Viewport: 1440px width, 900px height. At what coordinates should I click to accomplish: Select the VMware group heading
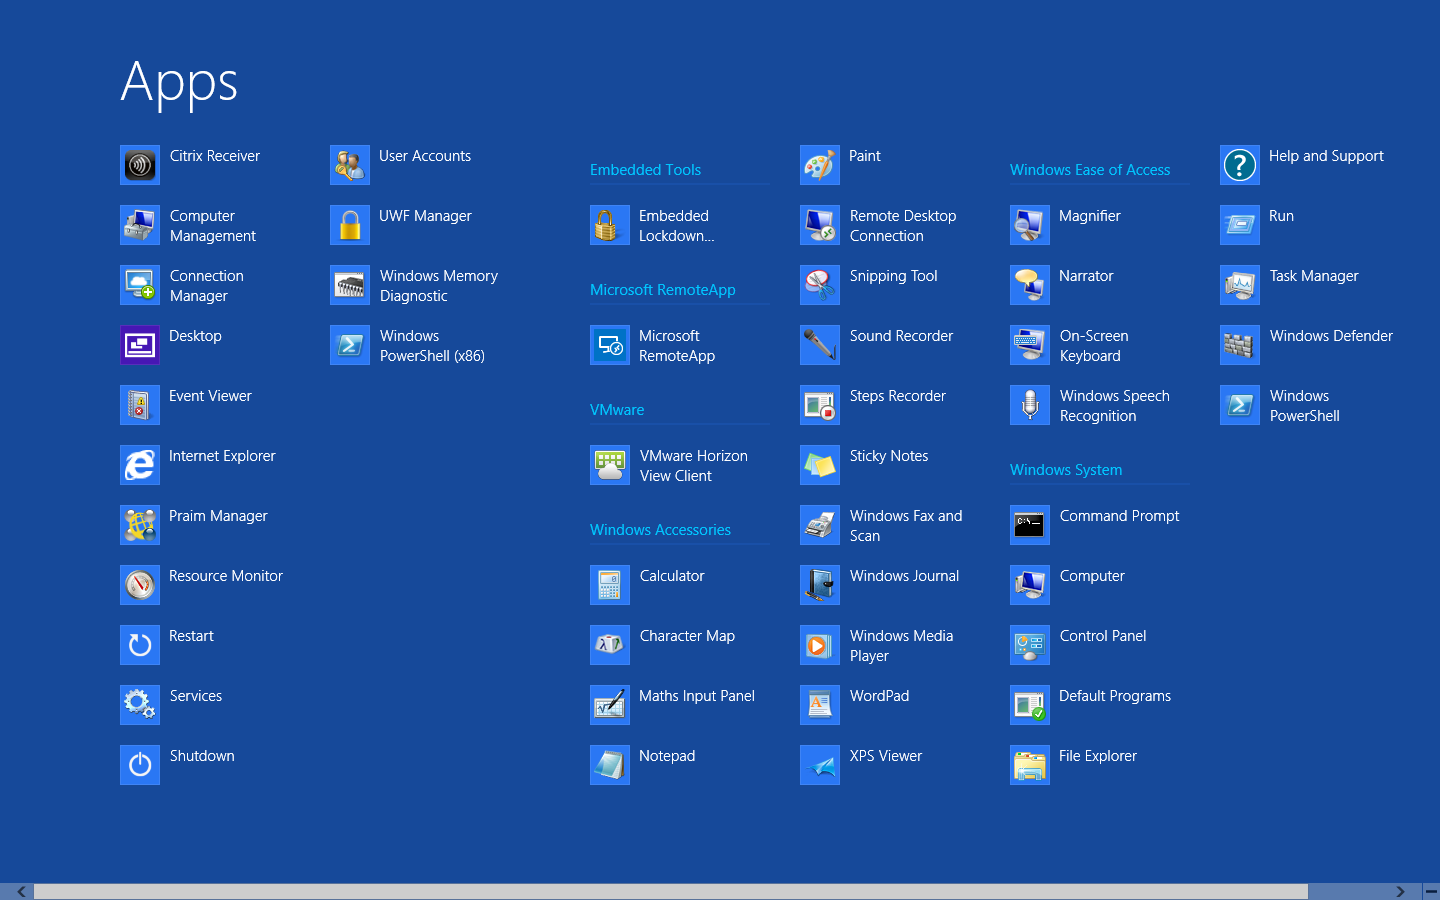tap(617, 410)
